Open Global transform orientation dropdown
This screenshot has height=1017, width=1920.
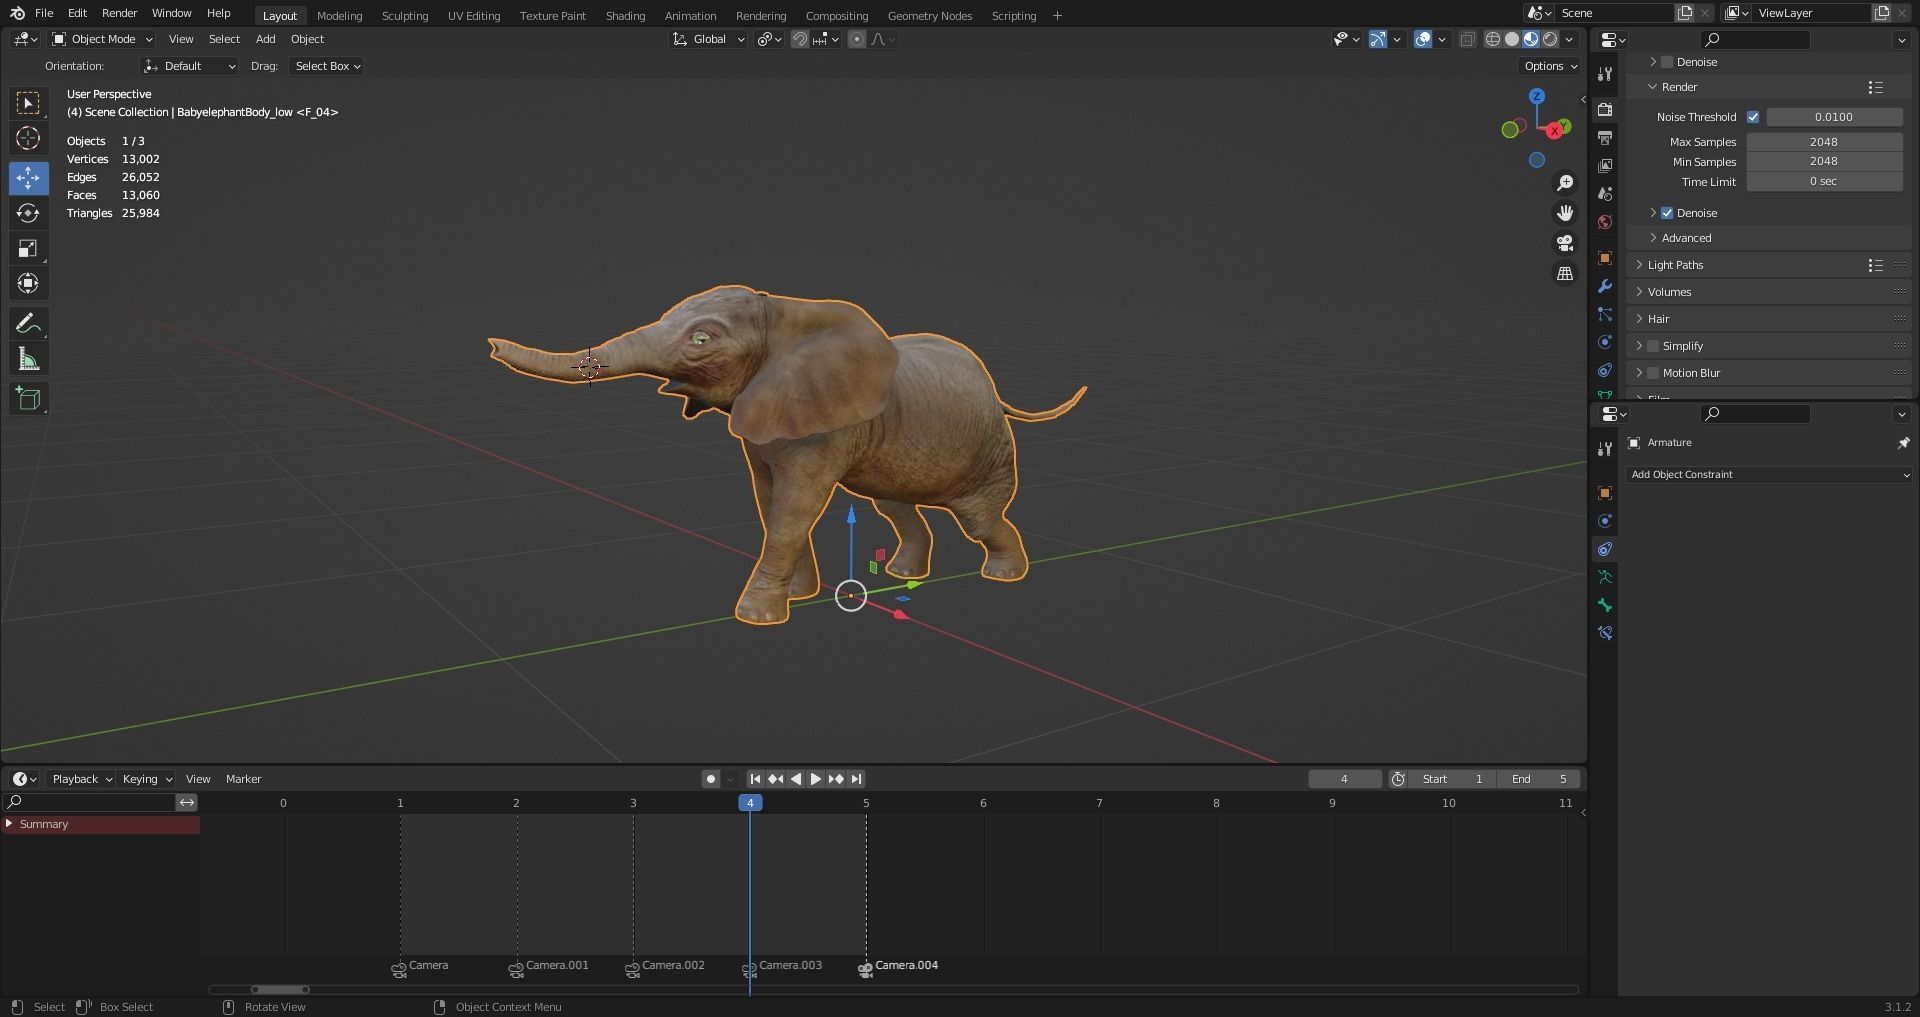(x=709, y=39)
